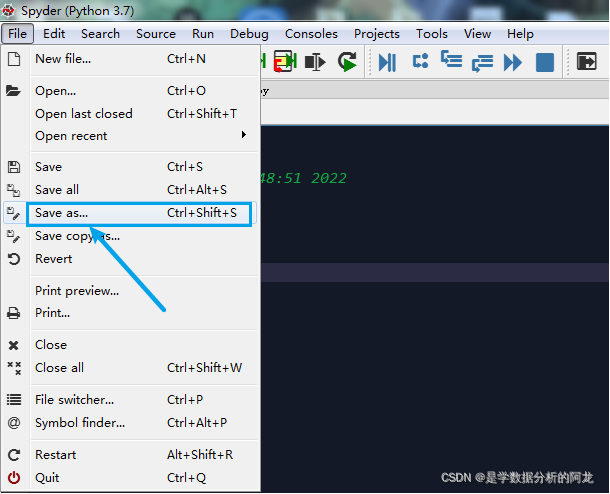Open the Source menu

156,34
